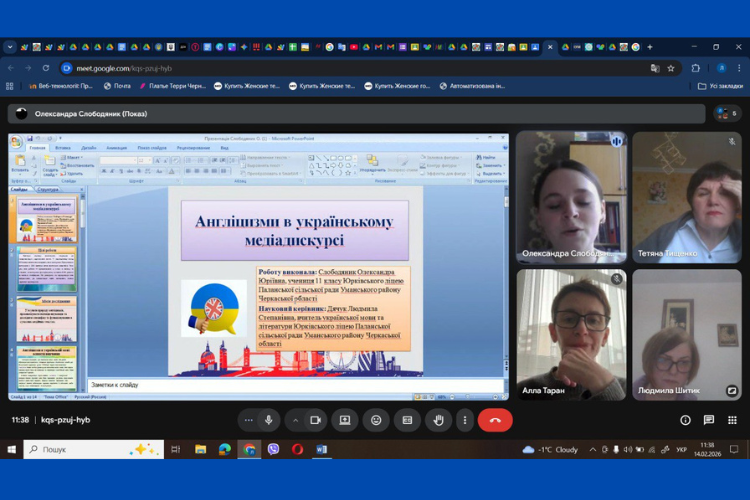750x500 pixels.
Task: Expand audio settings arrow beside microphone
Action: [x=249, y=420]
